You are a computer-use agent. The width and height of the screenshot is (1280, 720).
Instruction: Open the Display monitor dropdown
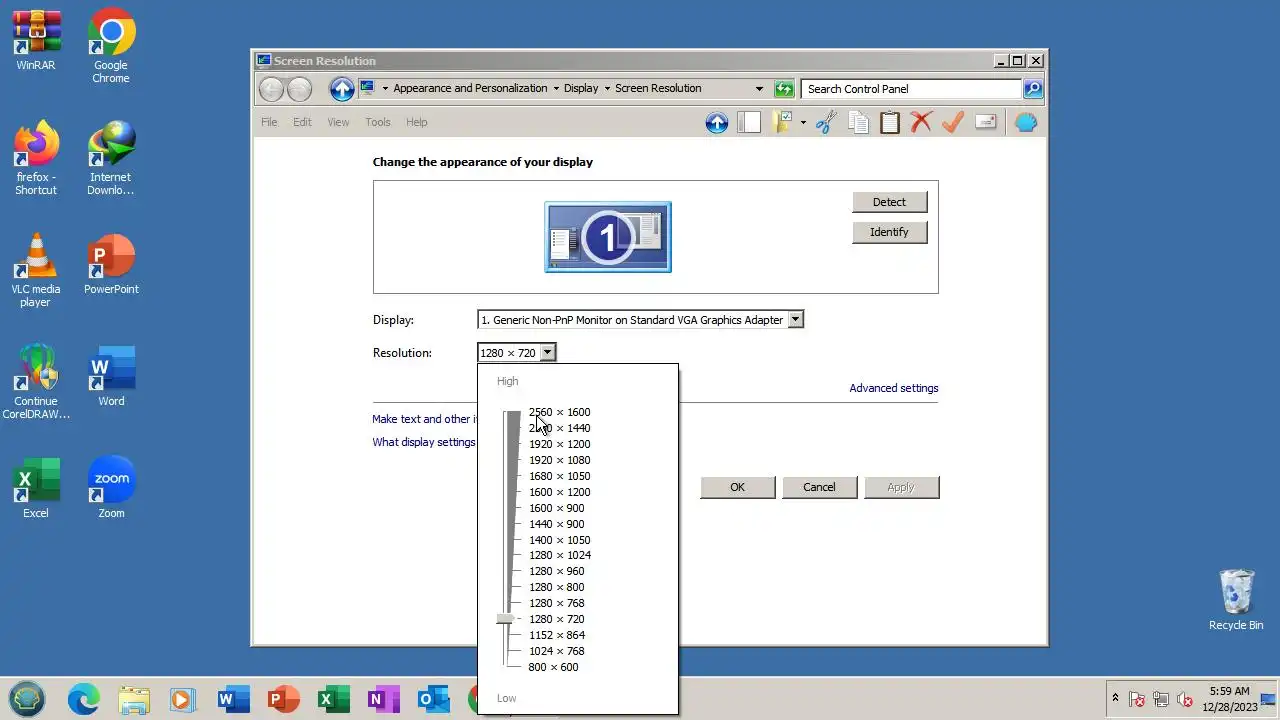(x=795, y=320)
